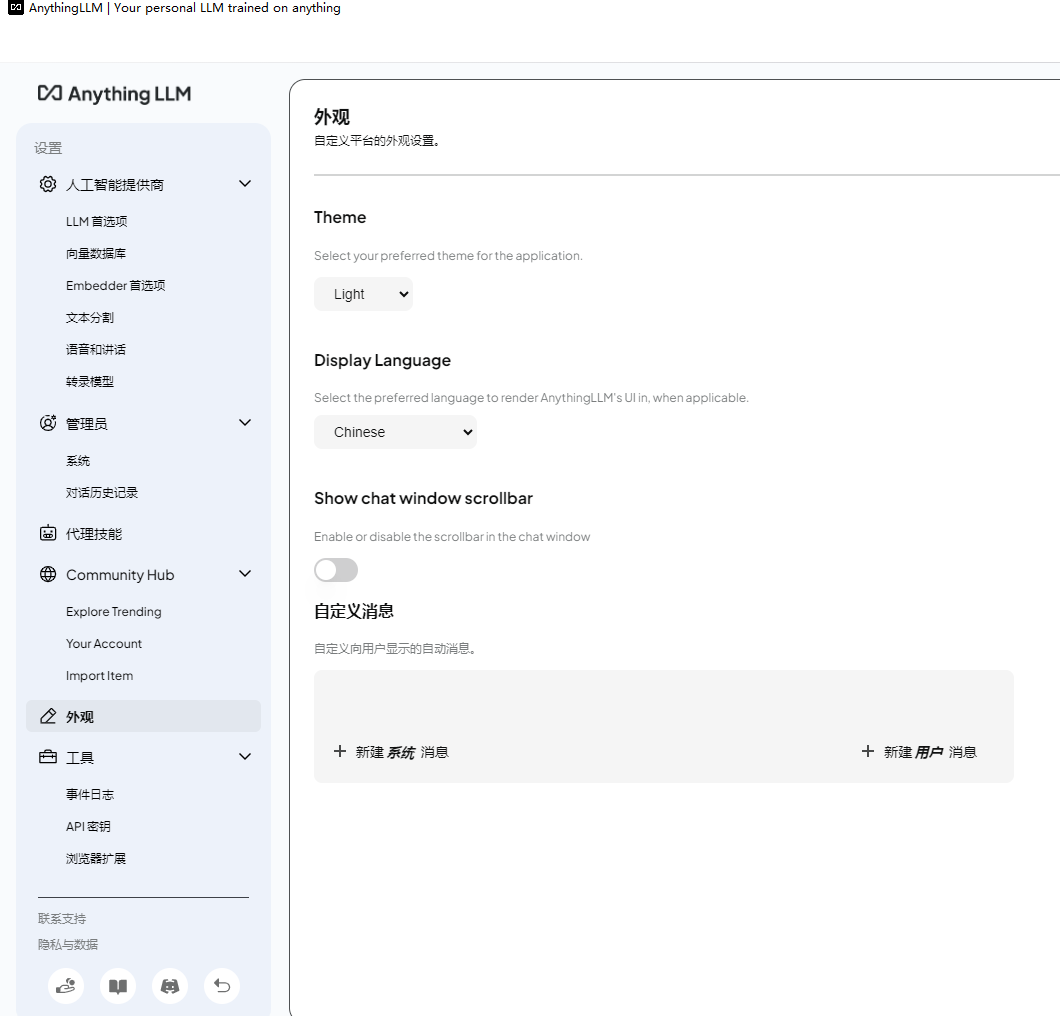Image resolution: width=1060 pixels, height=1016 pixels.
Task: Collapse the 人工智能提供商 section chevron
Action: (245, 184)
